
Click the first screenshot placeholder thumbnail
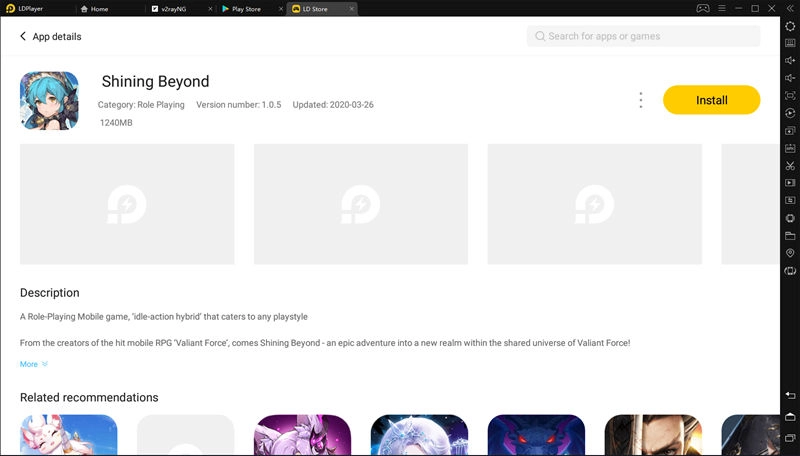127,204
